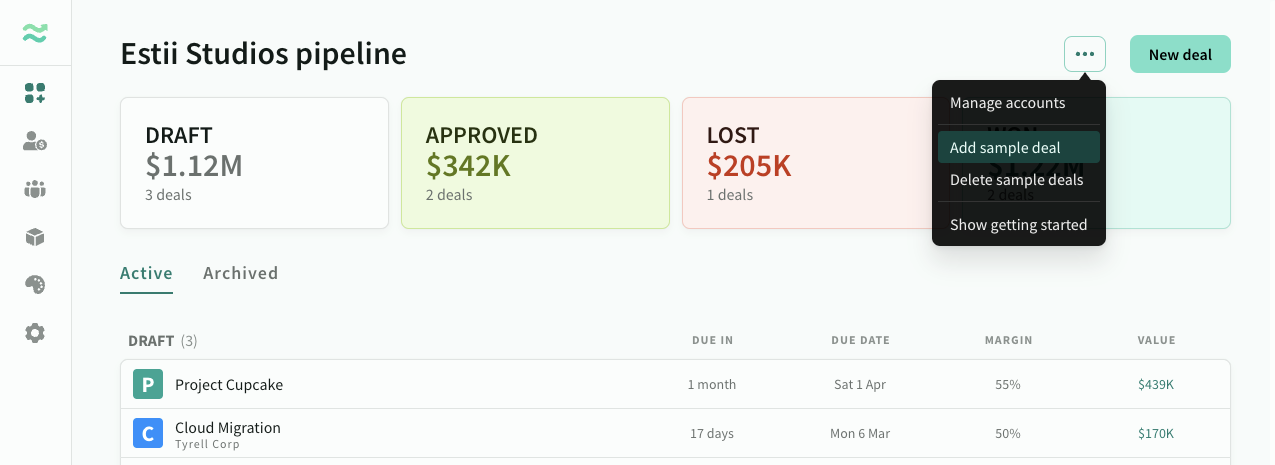Open the team people sidebar icon
Viewport: 1275px width, 465px height.
point(35,189)
